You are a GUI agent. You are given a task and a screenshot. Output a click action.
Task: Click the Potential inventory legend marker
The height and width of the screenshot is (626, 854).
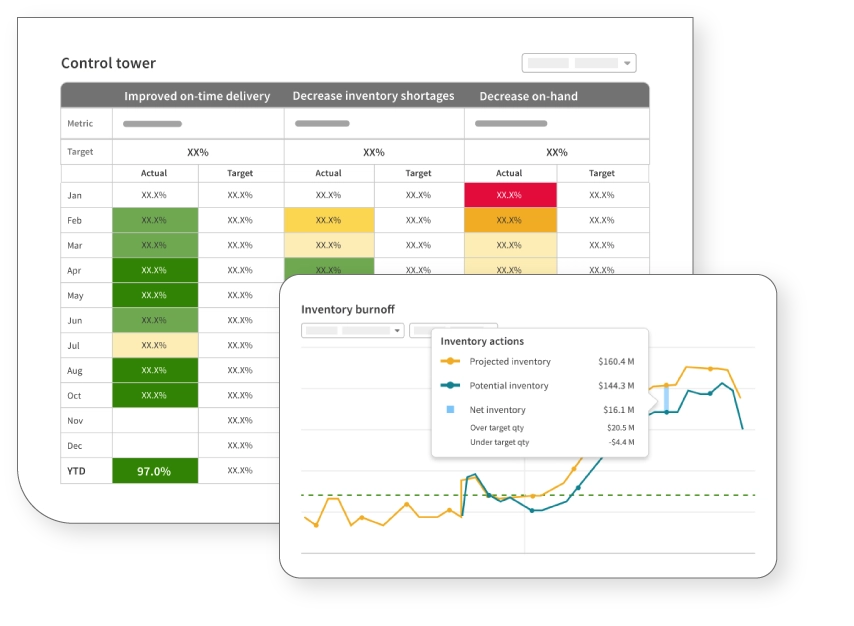[451, 385]
